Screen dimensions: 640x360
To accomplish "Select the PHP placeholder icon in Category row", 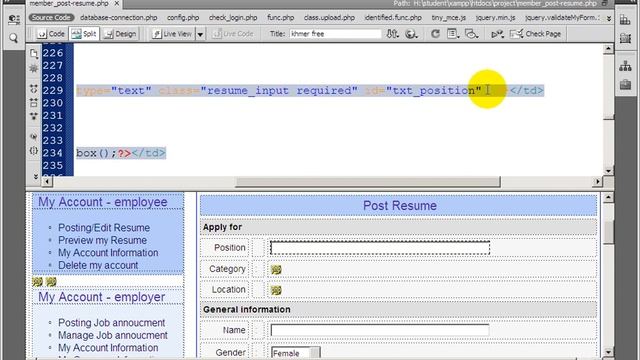I will pyautogui.click(x=276, y=269).
